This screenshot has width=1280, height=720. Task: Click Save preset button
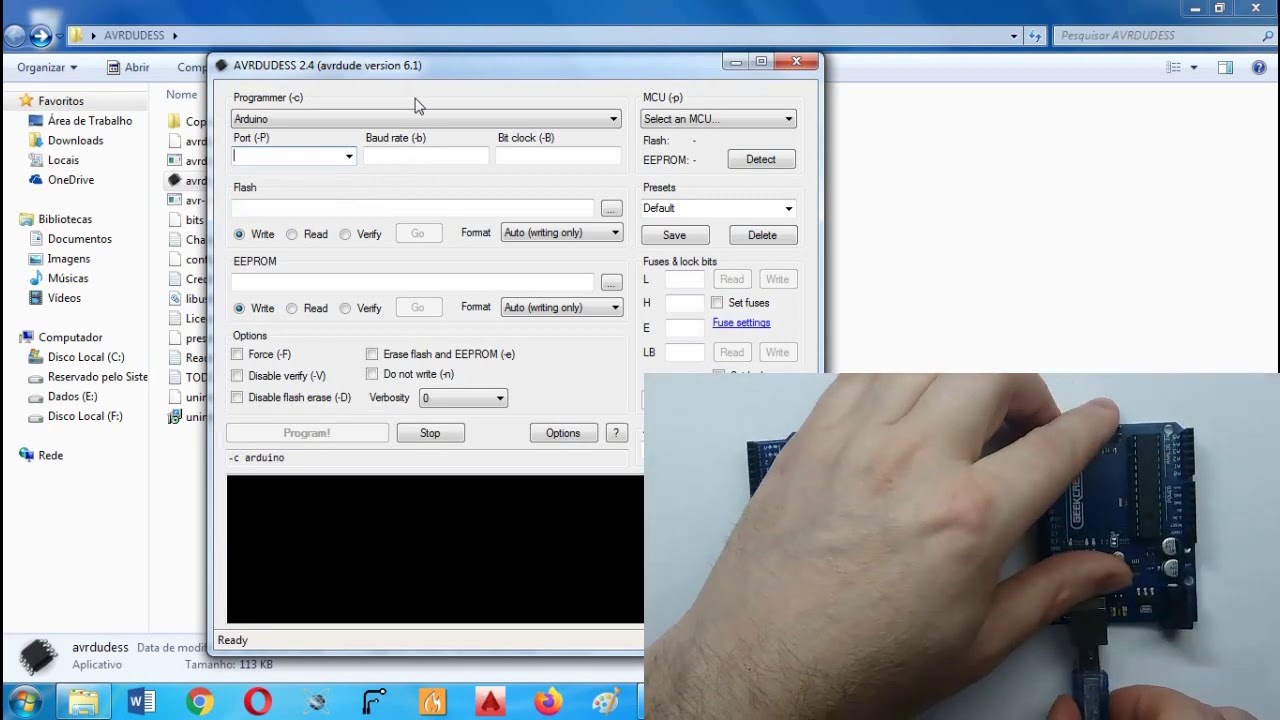pyautogui.click(x=674, y=235)
